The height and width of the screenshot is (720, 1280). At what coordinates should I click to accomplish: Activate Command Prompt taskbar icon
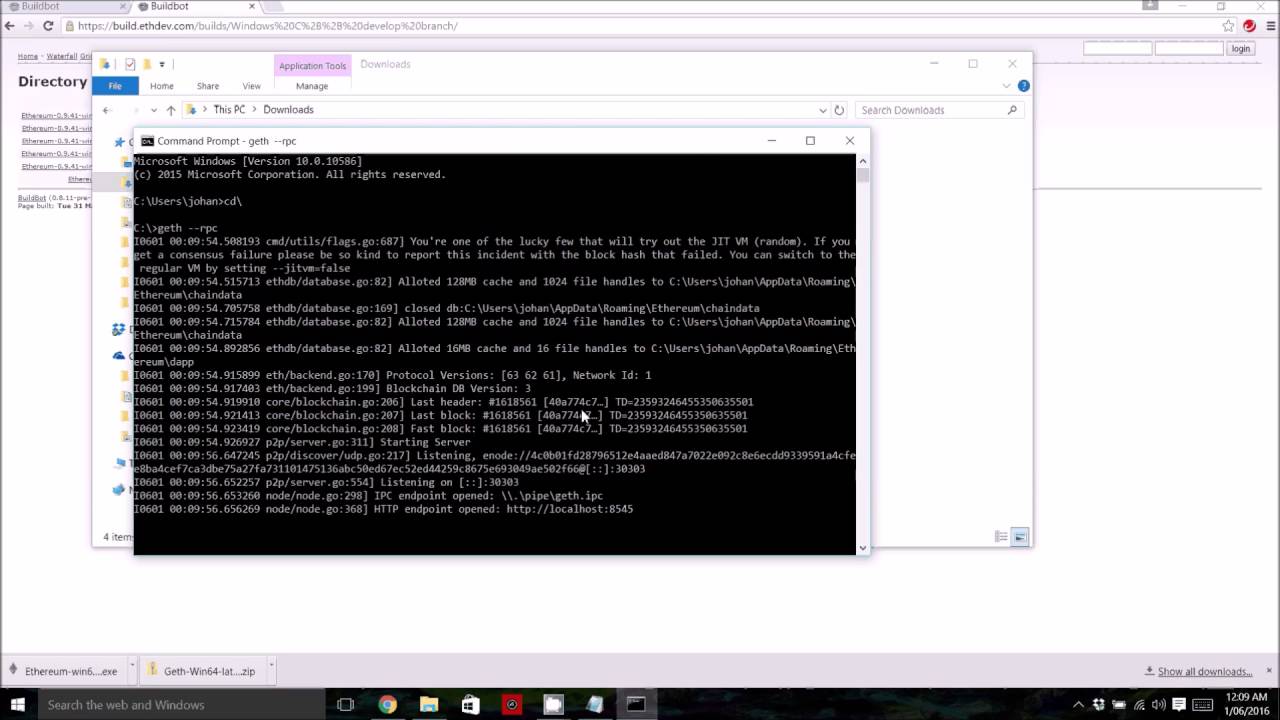(636, 705)
